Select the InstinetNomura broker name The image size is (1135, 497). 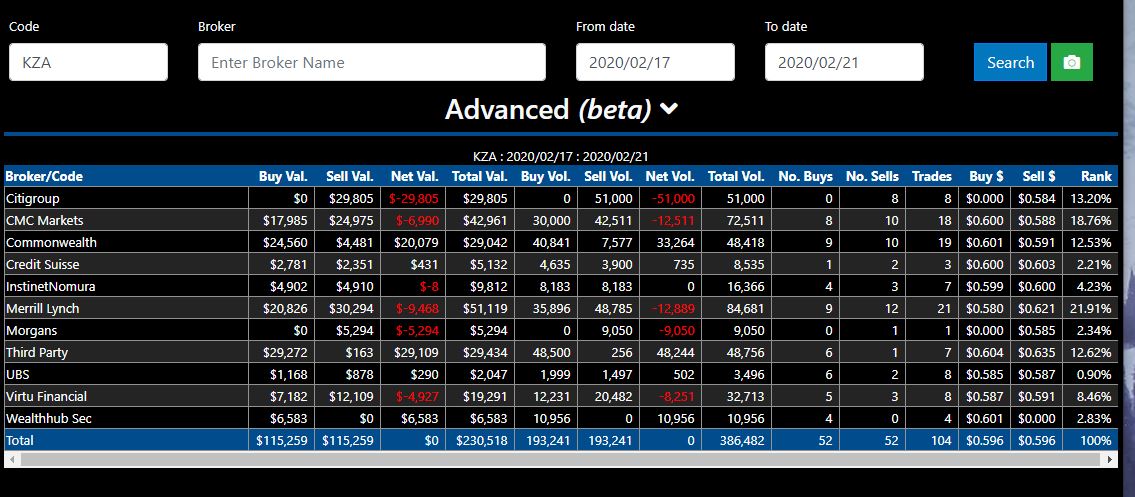pos(50,286)
